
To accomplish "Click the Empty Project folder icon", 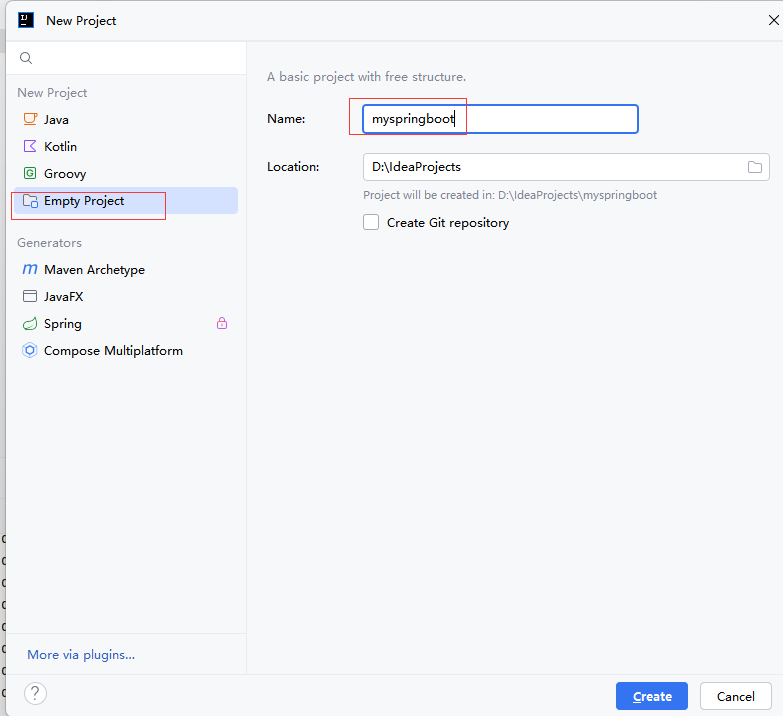I will [30, 201].
